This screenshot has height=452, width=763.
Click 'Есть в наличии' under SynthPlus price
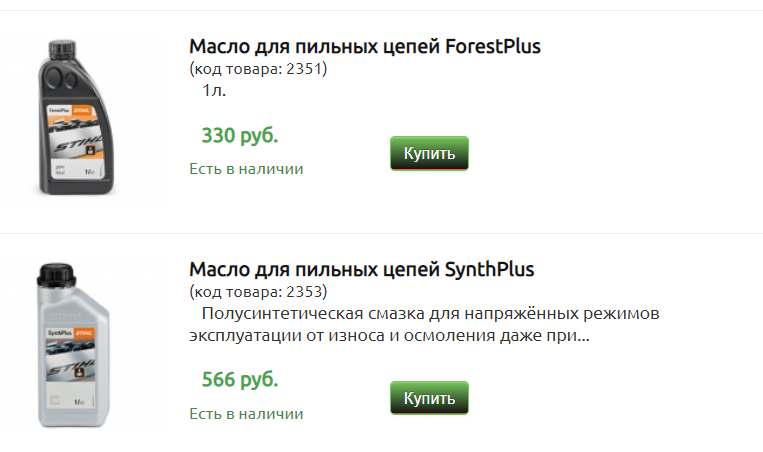pyautogui.click(x=246, y=414)
